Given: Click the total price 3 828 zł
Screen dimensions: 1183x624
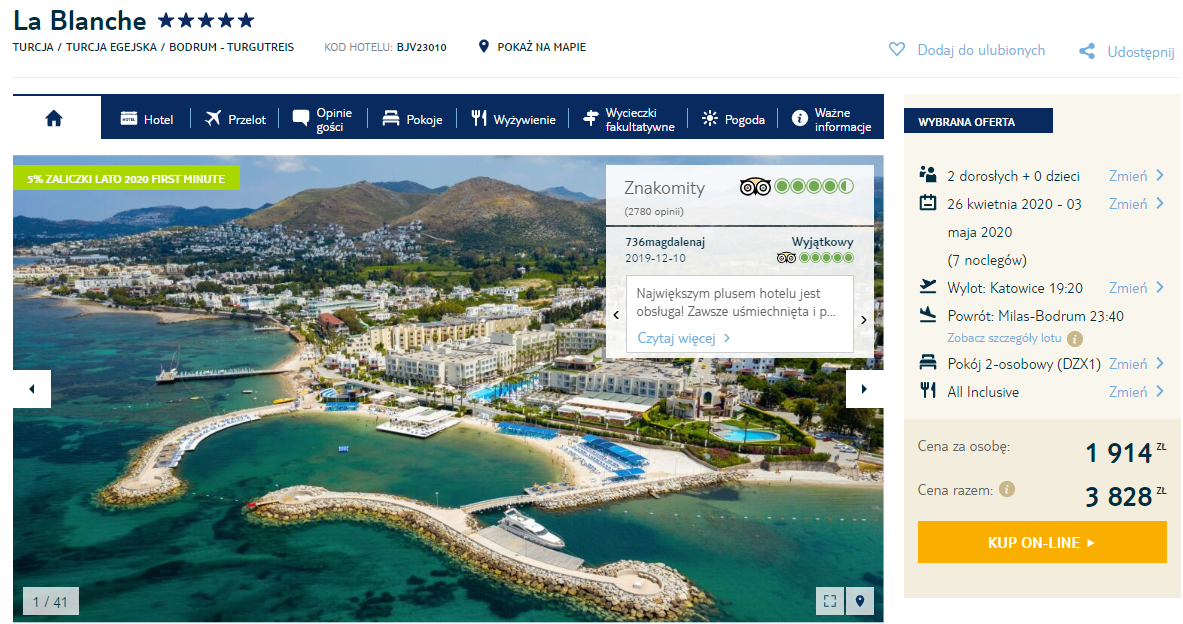Looking at the screenshot, I should pos(1125,496).
